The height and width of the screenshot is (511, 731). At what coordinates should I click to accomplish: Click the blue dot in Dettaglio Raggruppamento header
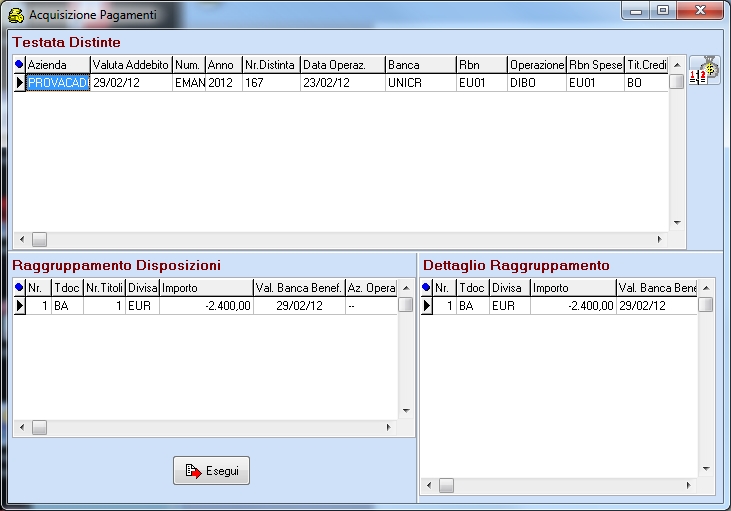point(426,287)
